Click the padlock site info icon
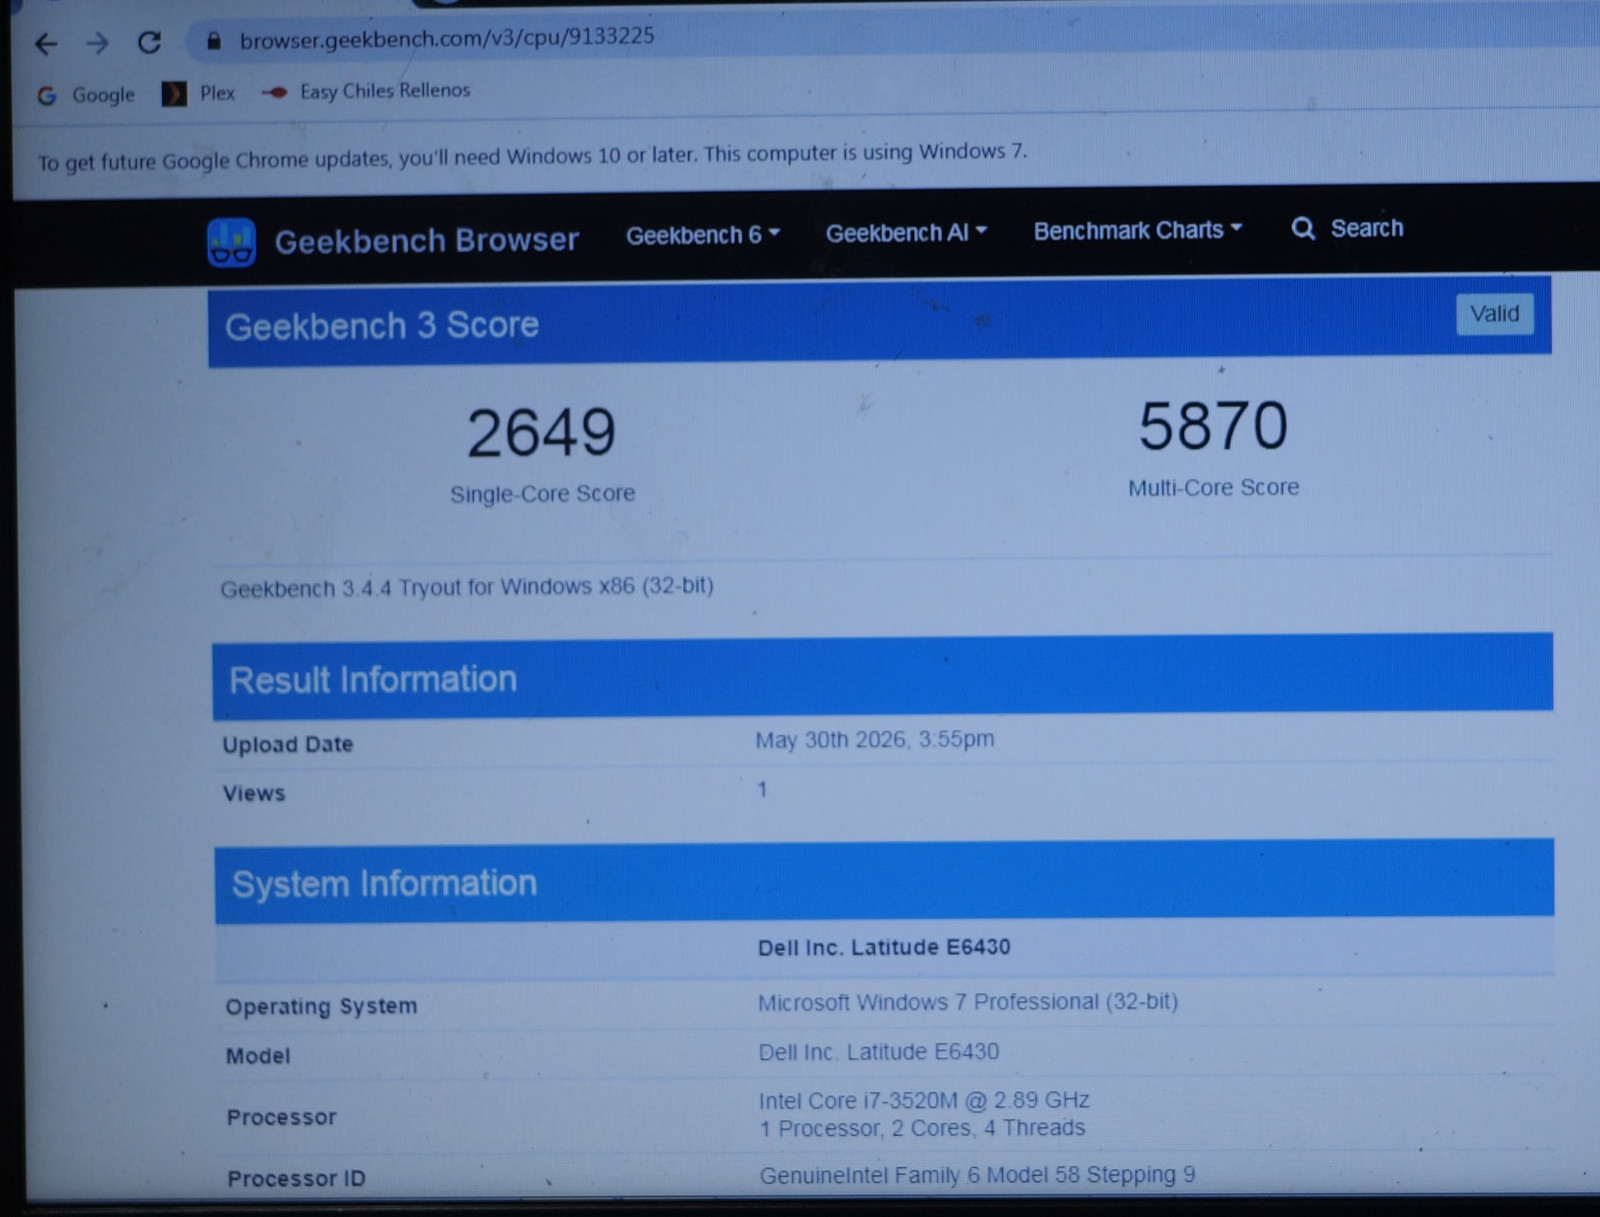1600x1217 pixels. 213,41
